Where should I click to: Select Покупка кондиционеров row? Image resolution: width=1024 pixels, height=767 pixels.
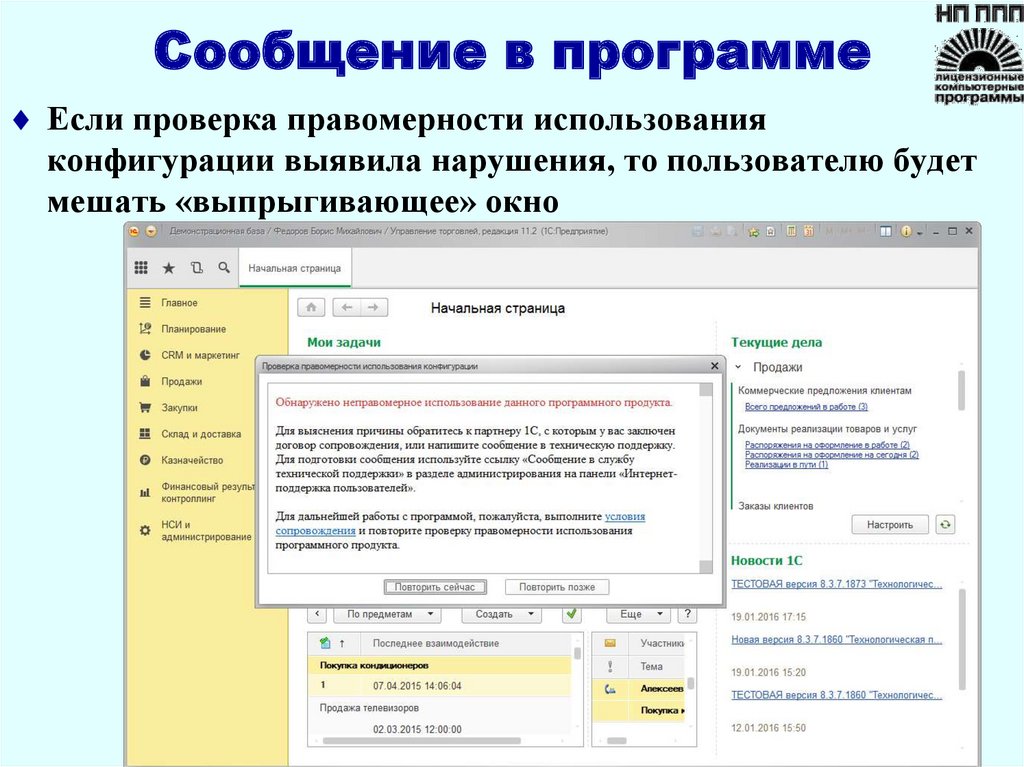[x=439, y=665]
